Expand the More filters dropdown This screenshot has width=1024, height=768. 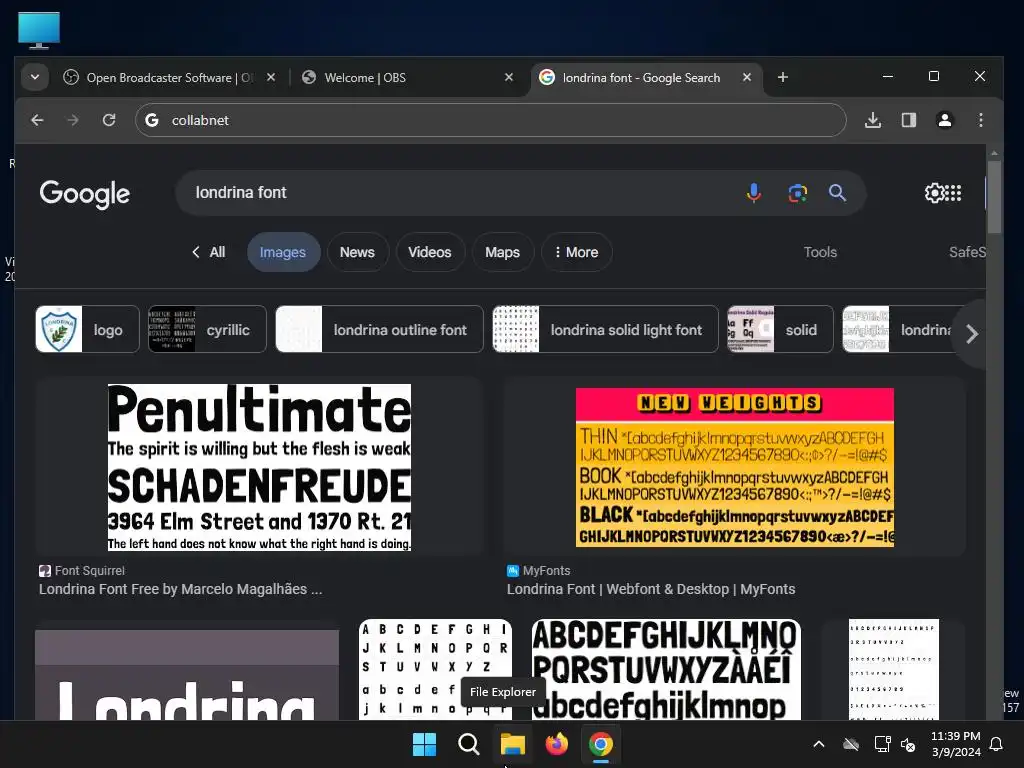click(x=576, y=252)
